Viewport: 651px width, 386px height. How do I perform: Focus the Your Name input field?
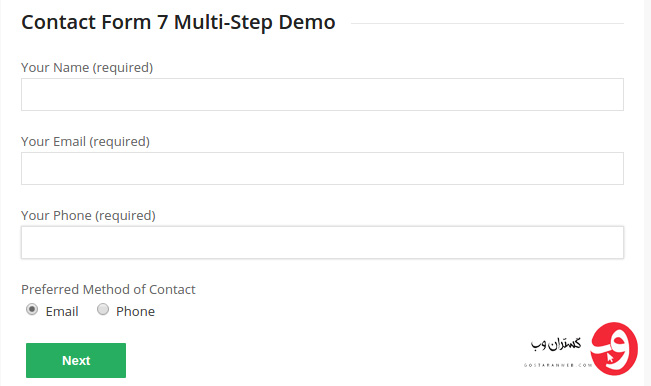pyautogui.click(x=322, y=95)
